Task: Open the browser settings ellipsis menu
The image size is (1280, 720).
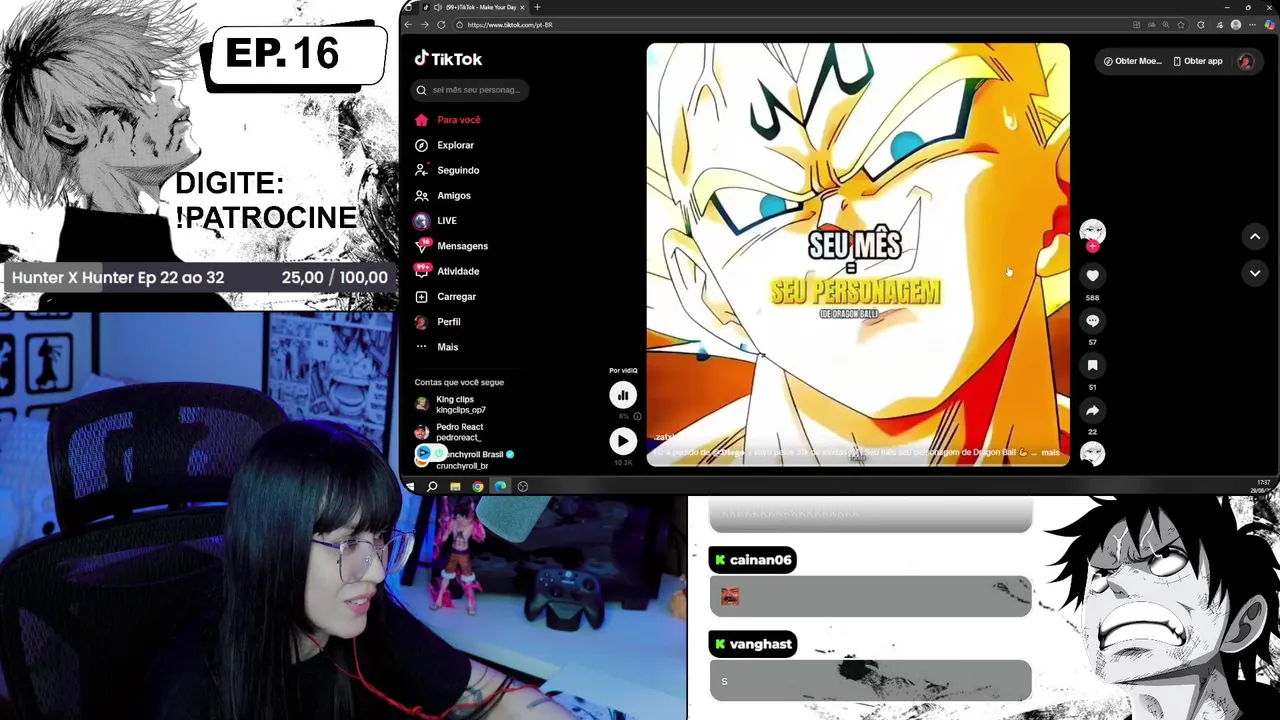Action: [1253, 25]
